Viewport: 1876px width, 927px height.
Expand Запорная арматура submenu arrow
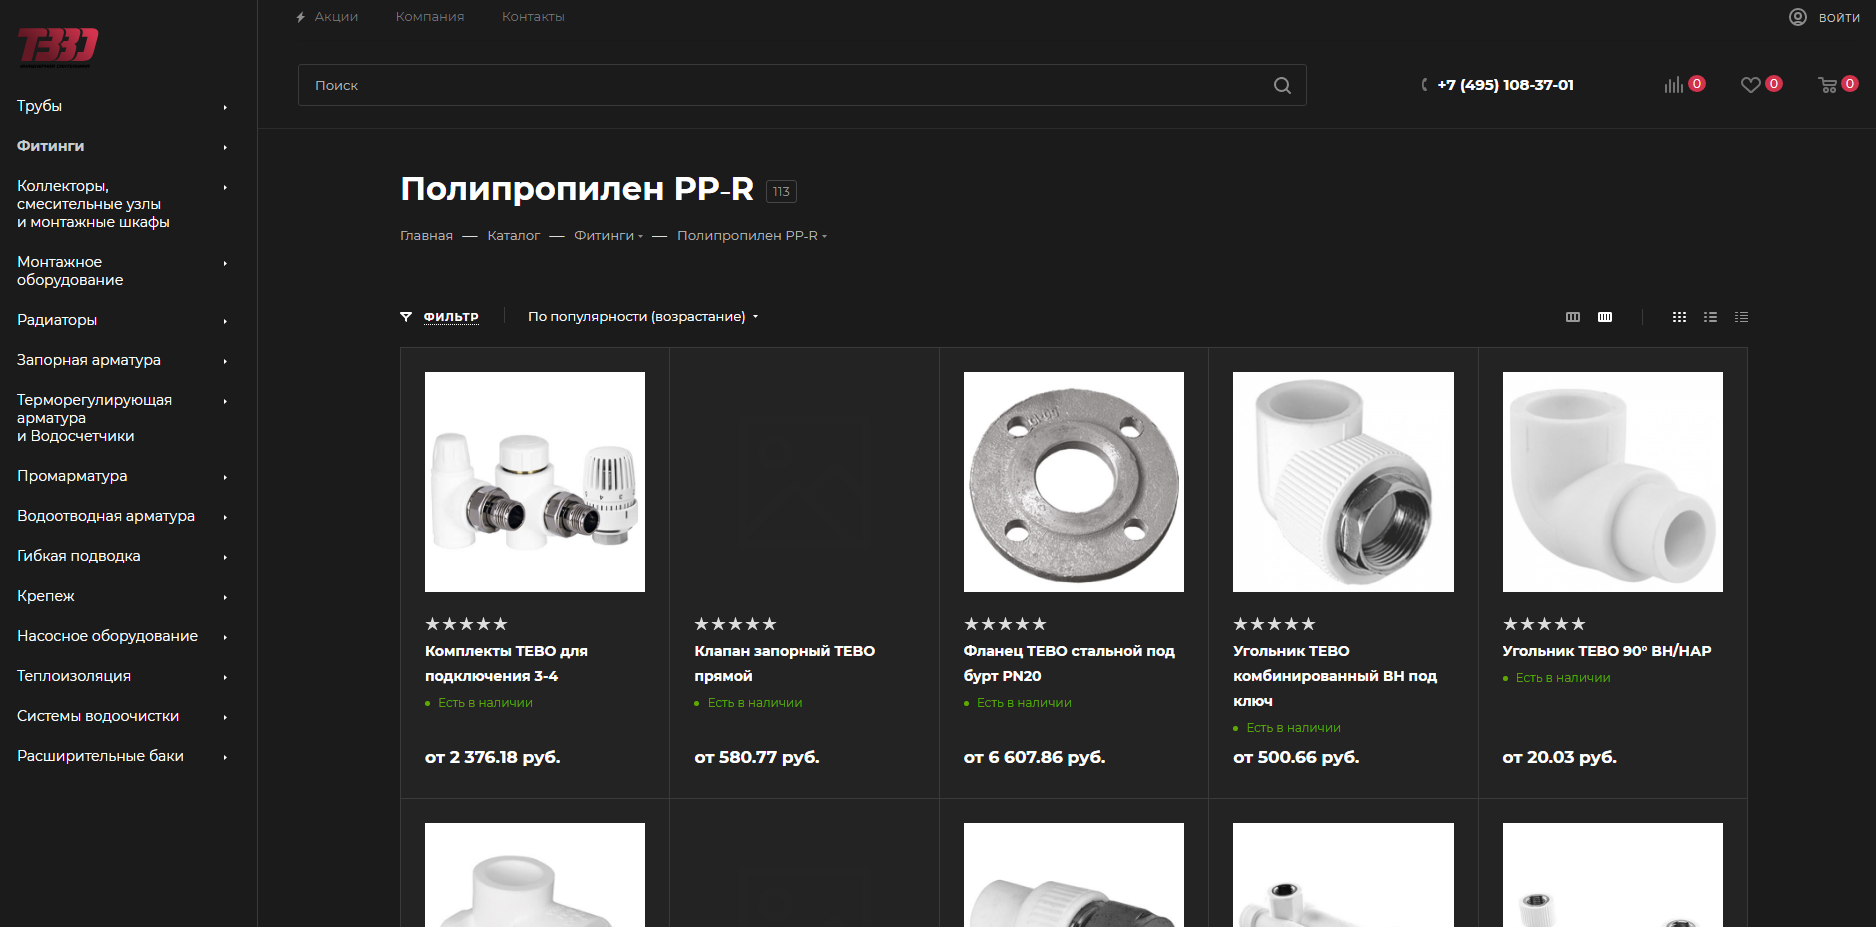[x=225, y=361]
